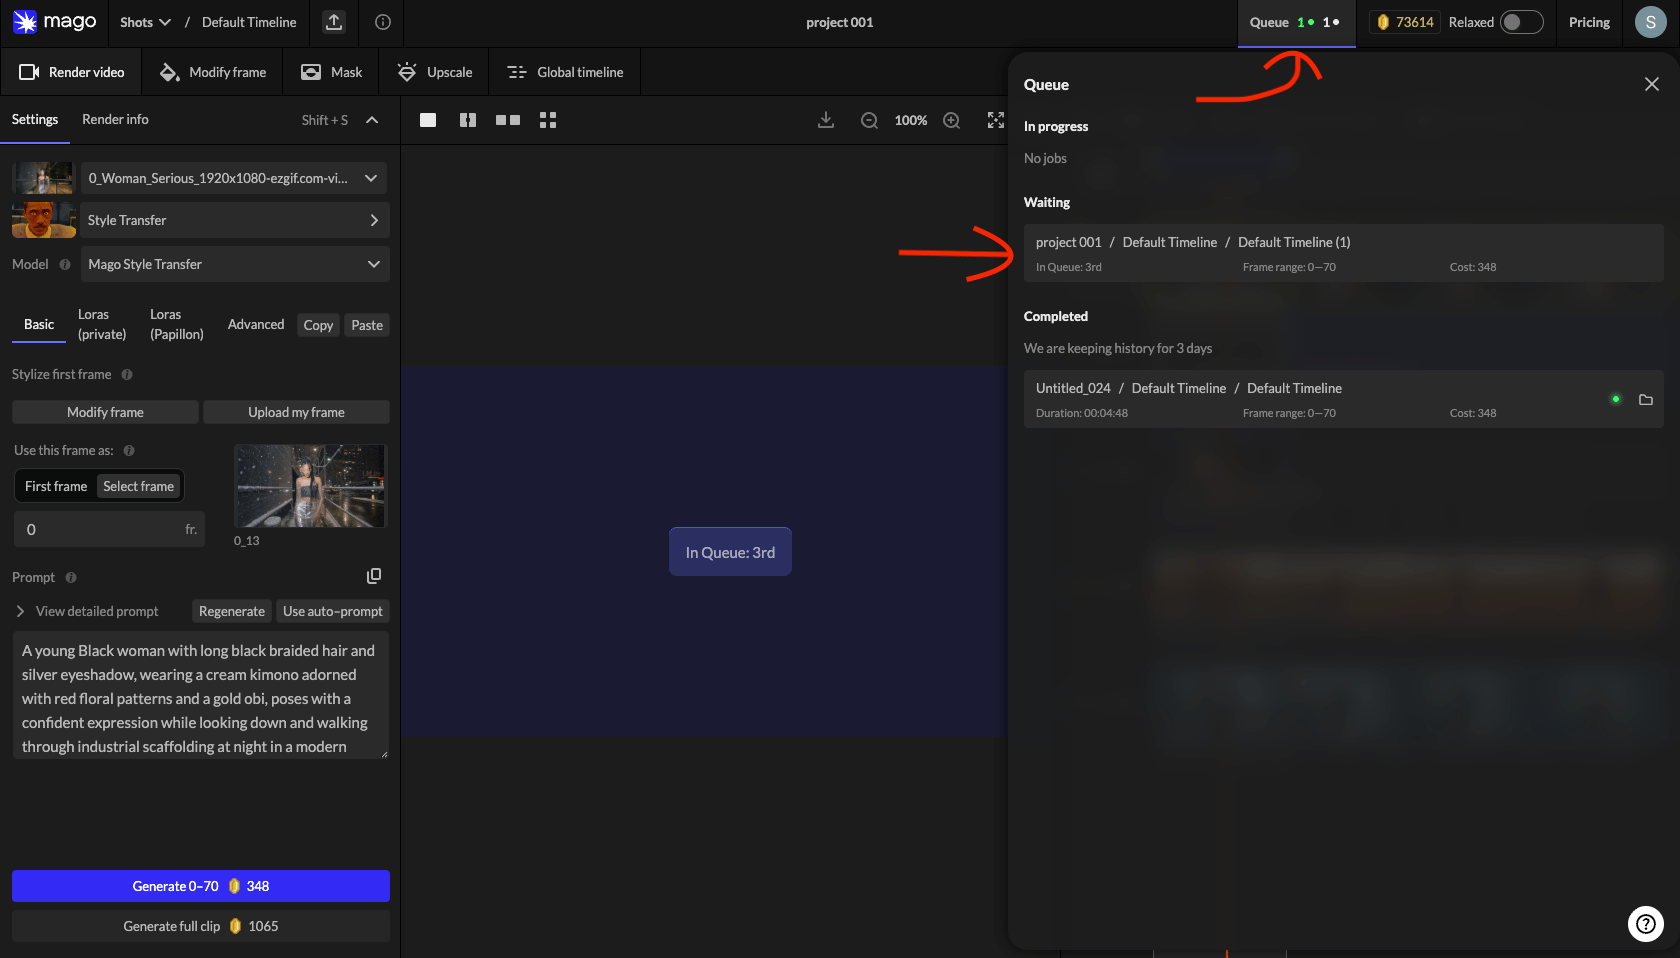
Task: Click the Style Transfer thumbnail
Action: click(x=43, y=220)
